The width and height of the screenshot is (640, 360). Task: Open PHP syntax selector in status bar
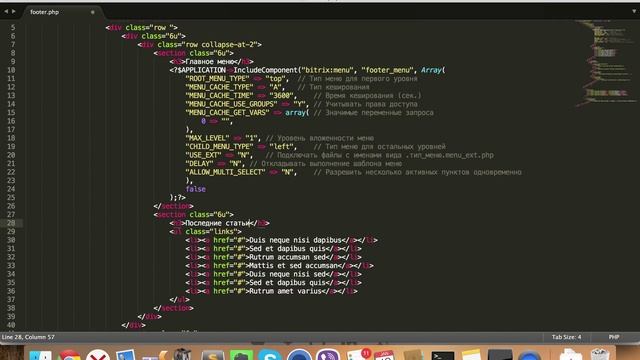pyautogui.click(x=614, y=337)
